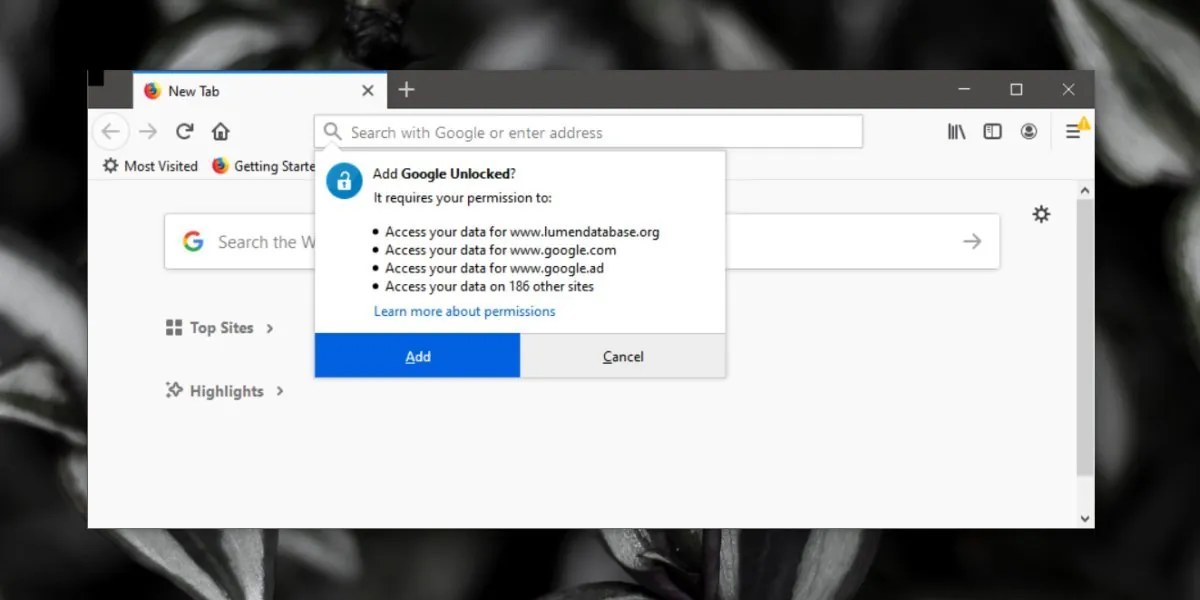Expand the Highlights section
The image size is (1200, 600).
click(x=225, y=391)
